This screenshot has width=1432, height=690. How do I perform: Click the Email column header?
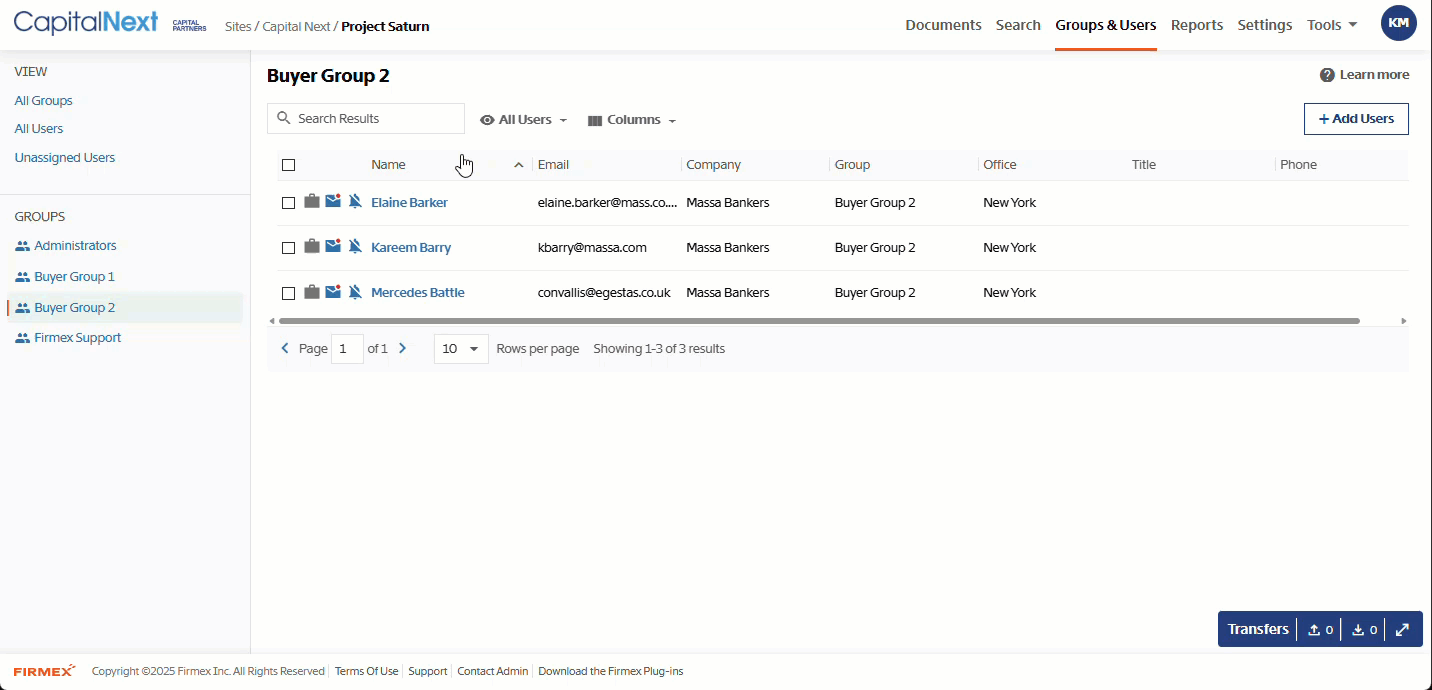(x=553, y=165)
